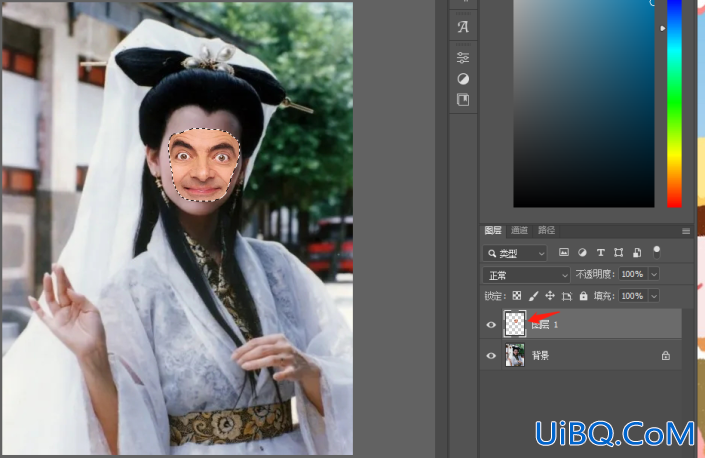705x458 pixels.
Task: Toggle the layer filtering on/off switch
Action: [x=656, y=252]
